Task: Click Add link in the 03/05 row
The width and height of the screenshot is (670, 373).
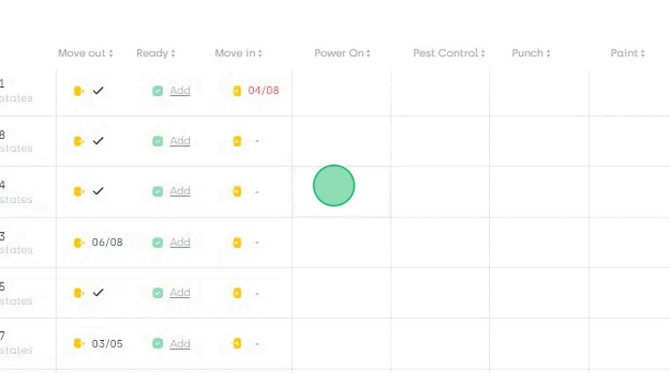Action: tap(180, 344)
